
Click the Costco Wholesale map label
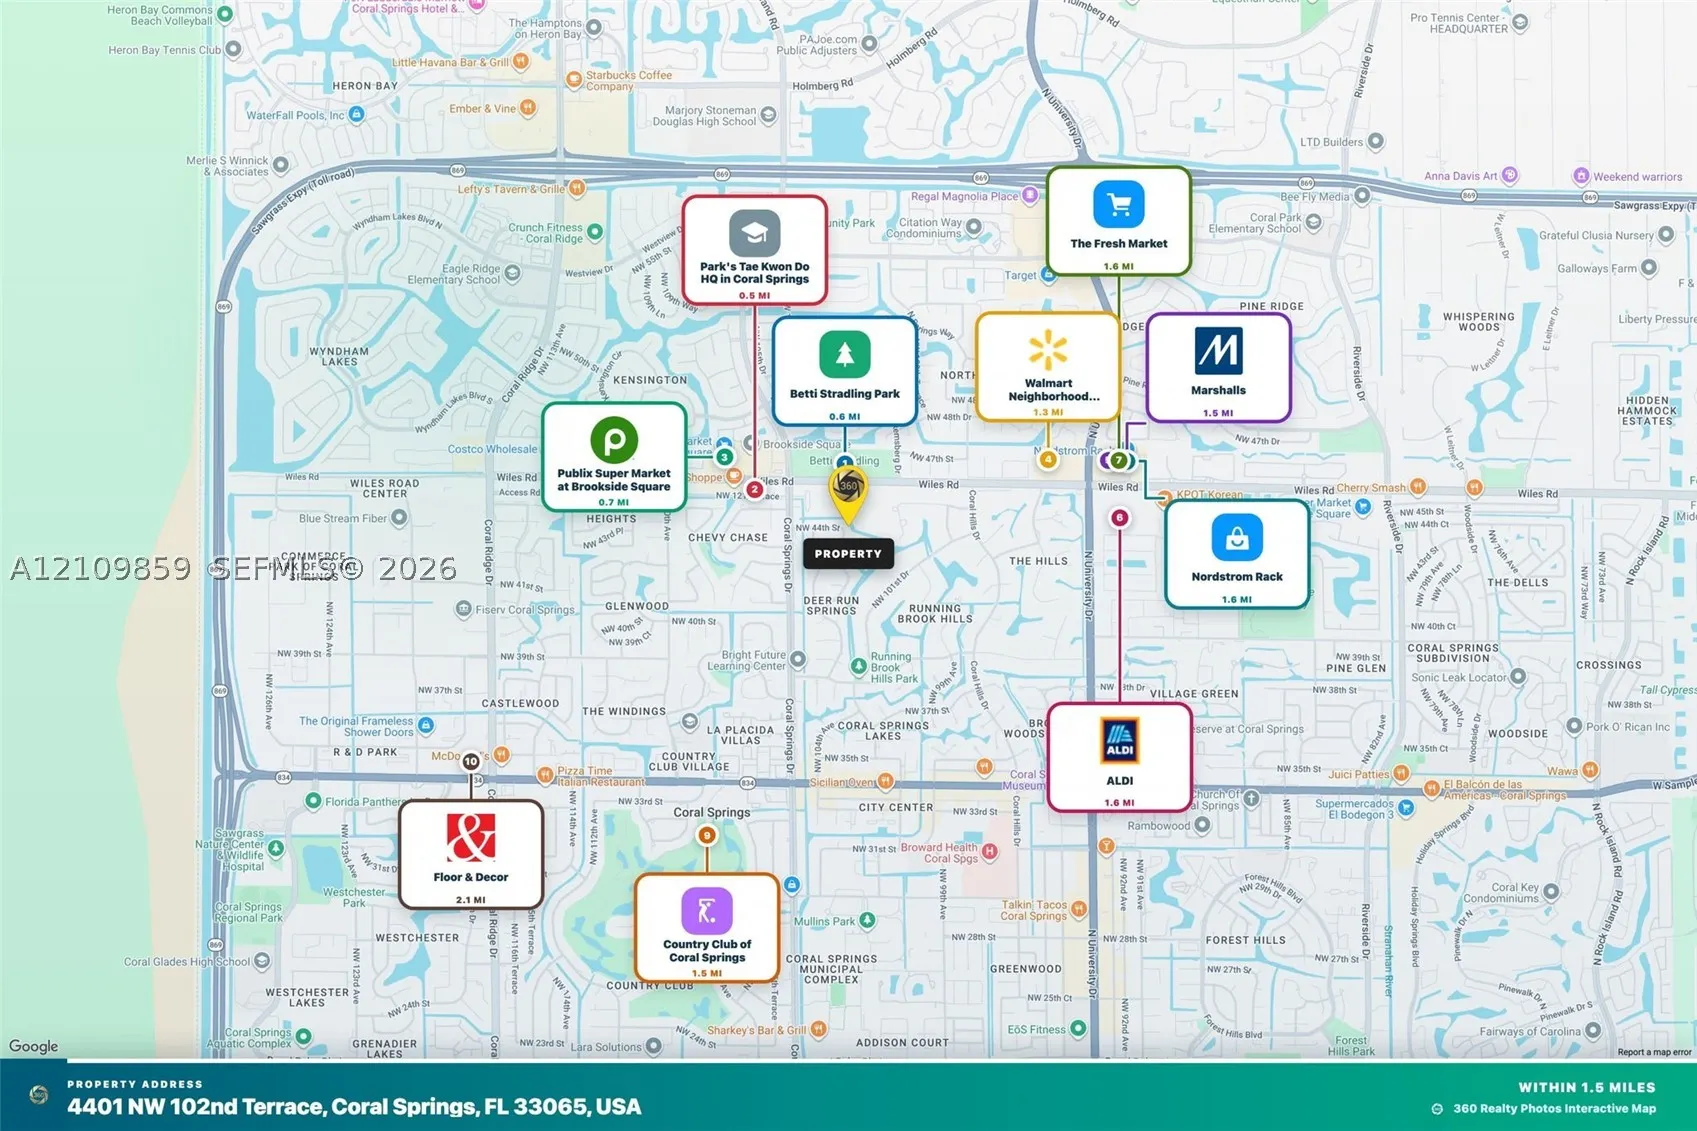tap(492, 449)
